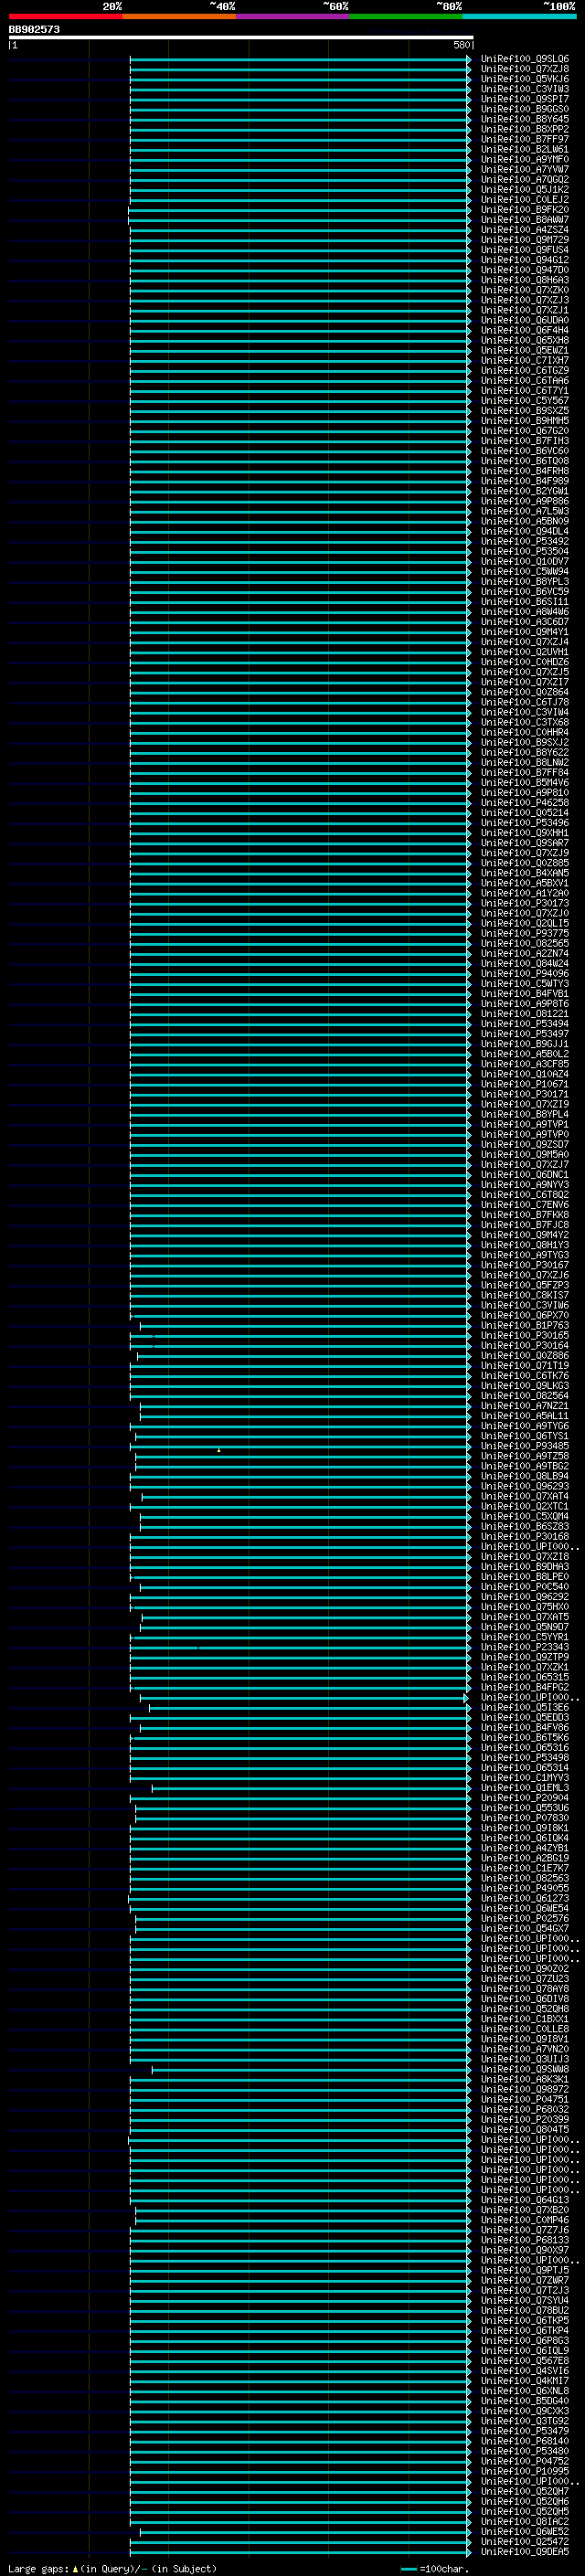Click the UniRef100_C7IXH7 label
The height and width of the screenshot is (2576, 585).
525,360
